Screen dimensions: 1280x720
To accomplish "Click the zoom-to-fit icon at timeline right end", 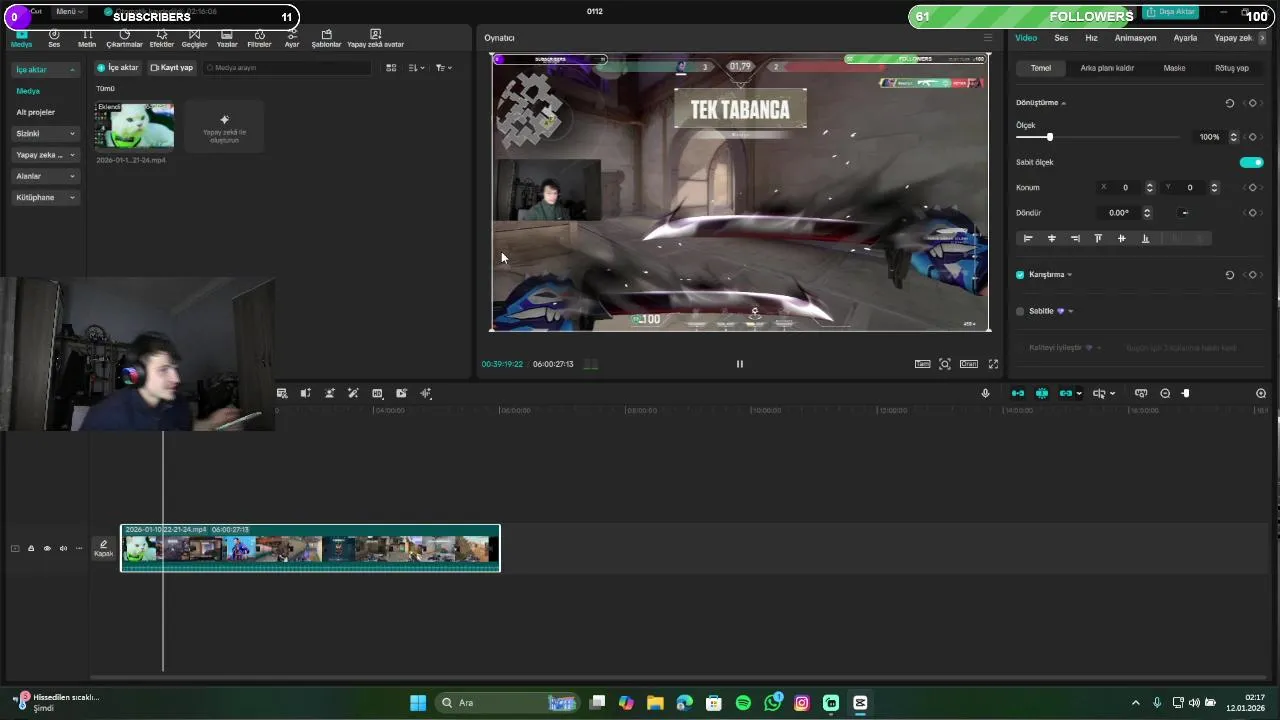I will (x=1261, y=393).
